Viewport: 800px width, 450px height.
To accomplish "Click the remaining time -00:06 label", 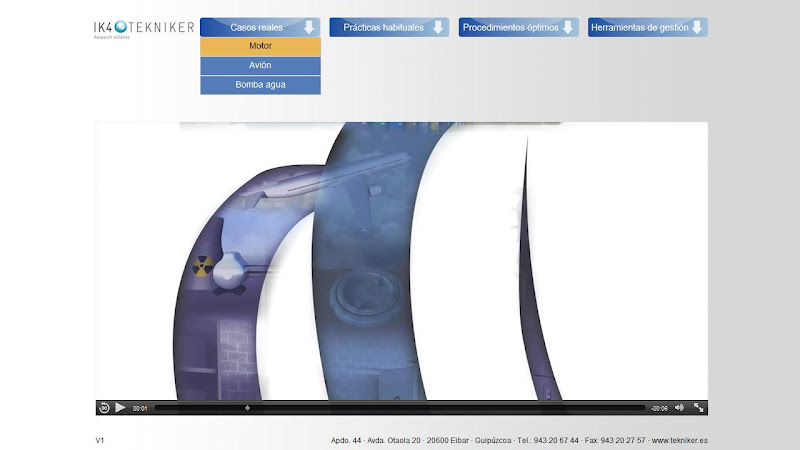I will tap(659, 408).
